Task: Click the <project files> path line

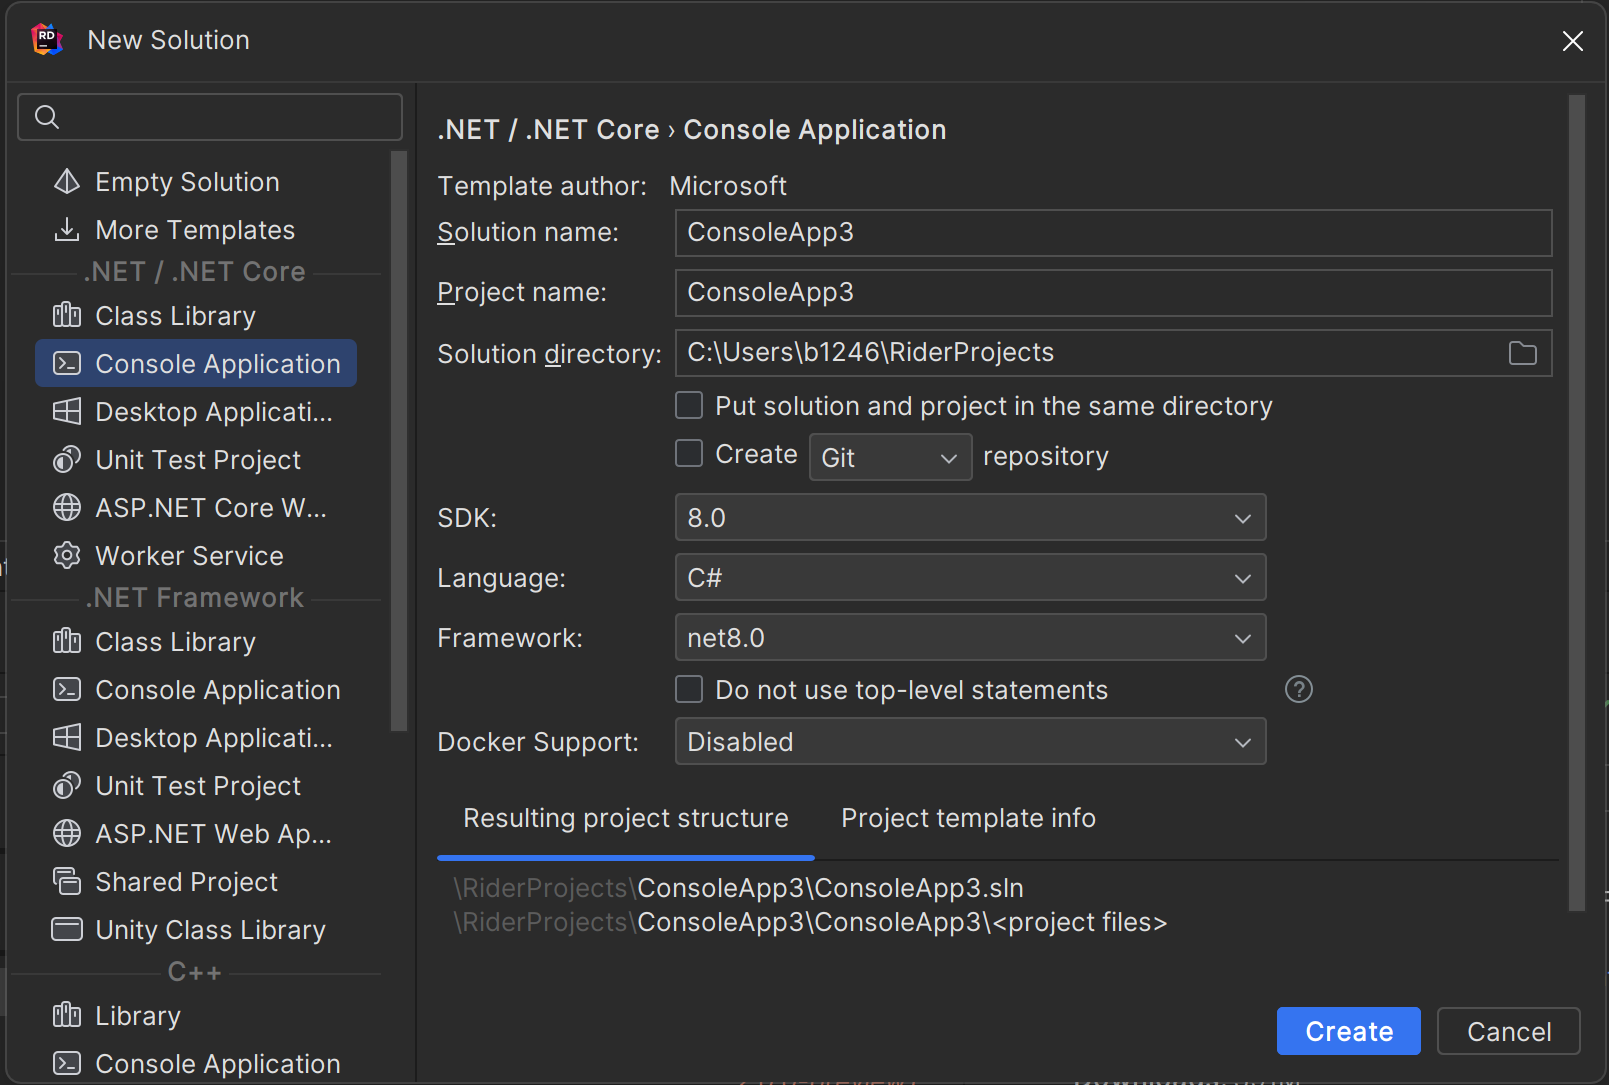Action: [810, 922]
